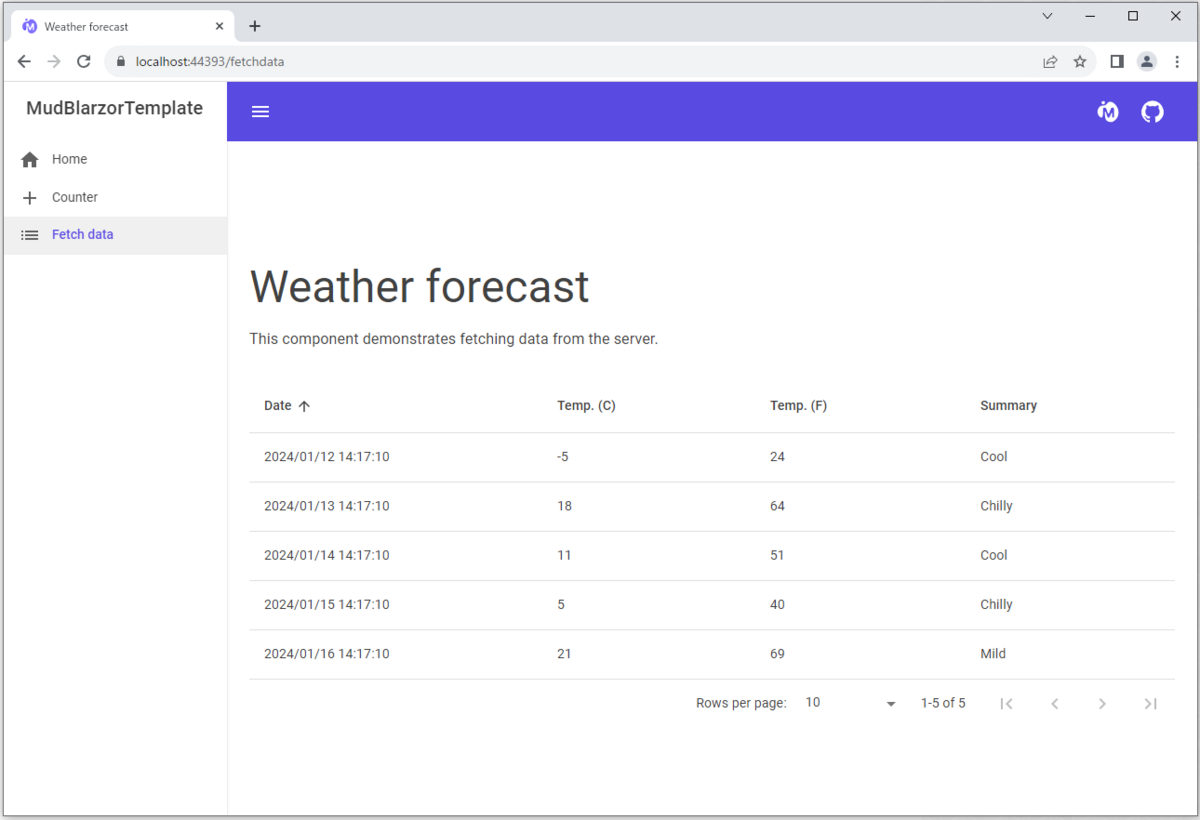Click the Date sort arrow icon
The width and height of the screenshot is (1200, 820).
click(305, 406)
